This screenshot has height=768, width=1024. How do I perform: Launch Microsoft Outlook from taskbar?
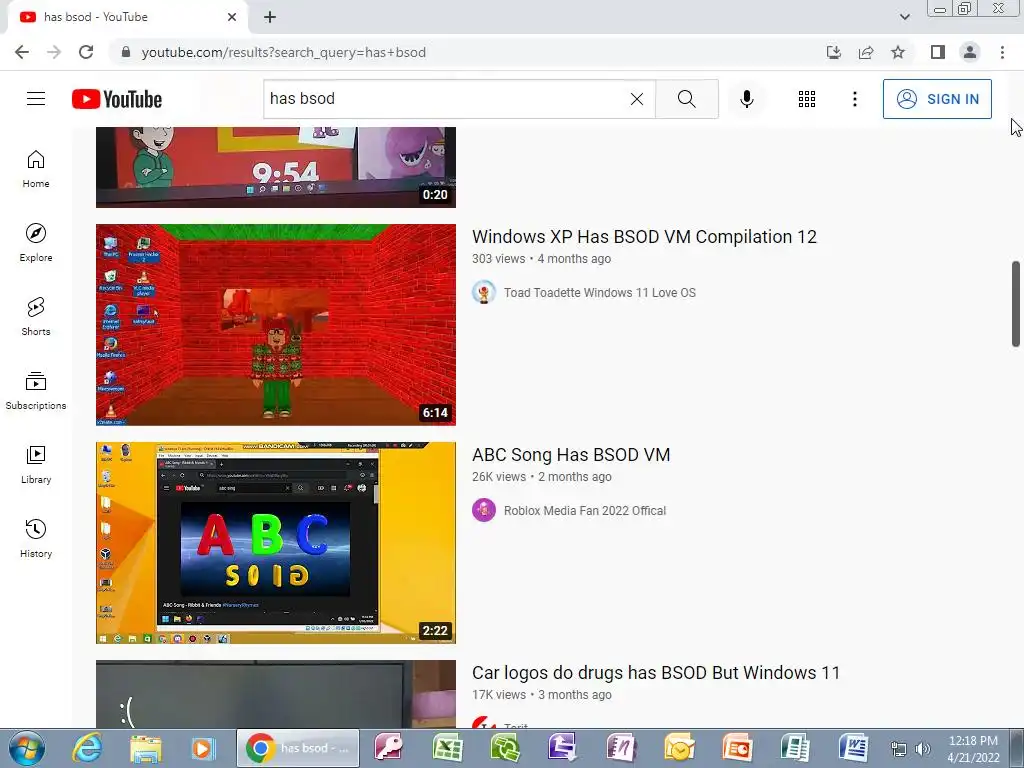pos(679,748)
